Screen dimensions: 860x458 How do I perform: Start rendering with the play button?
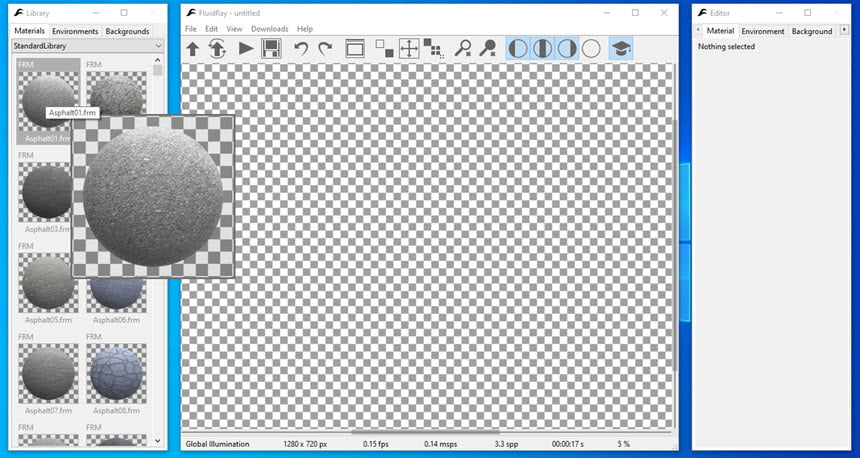(x=246, y=49)
